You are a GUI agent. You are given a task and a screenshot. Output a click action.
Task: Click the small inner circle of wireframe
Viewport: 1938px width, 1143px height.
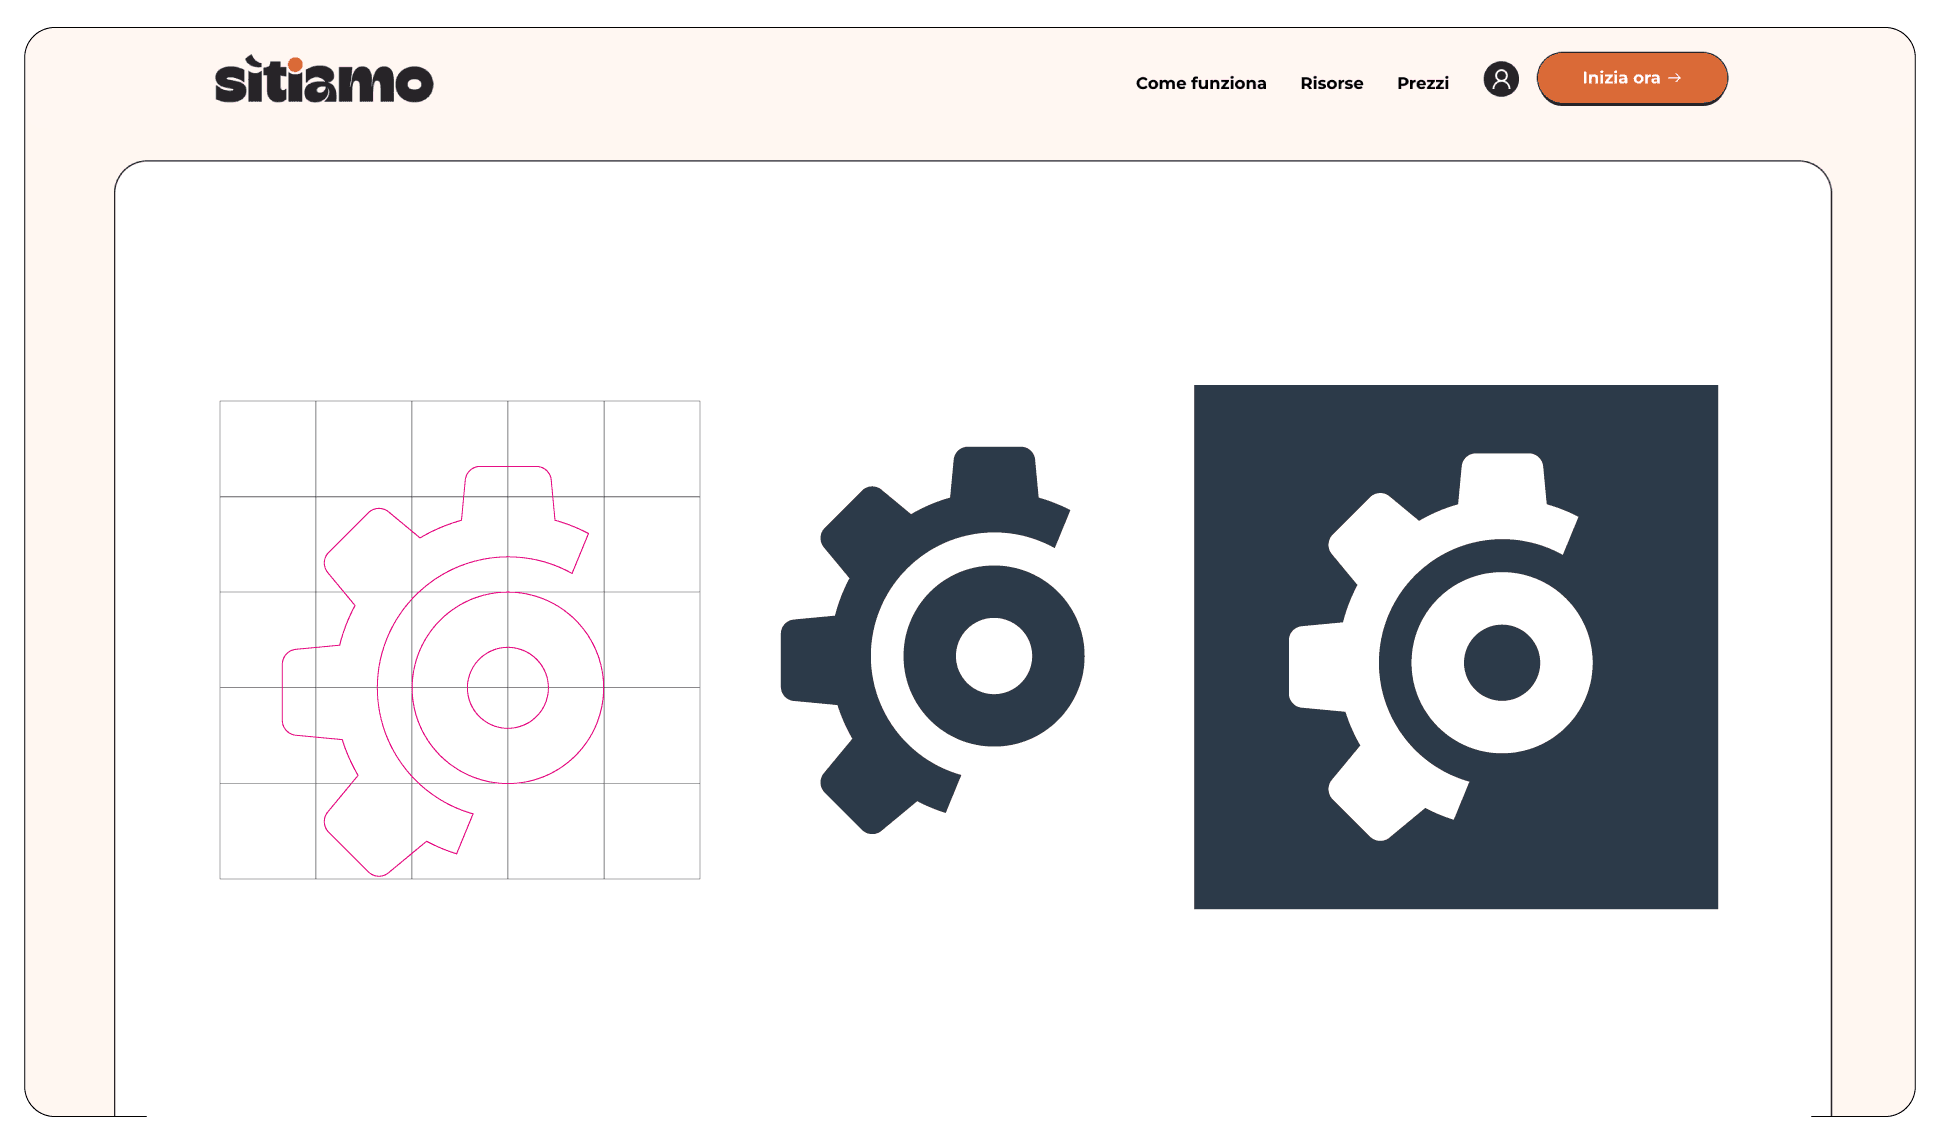pos(508,688)
